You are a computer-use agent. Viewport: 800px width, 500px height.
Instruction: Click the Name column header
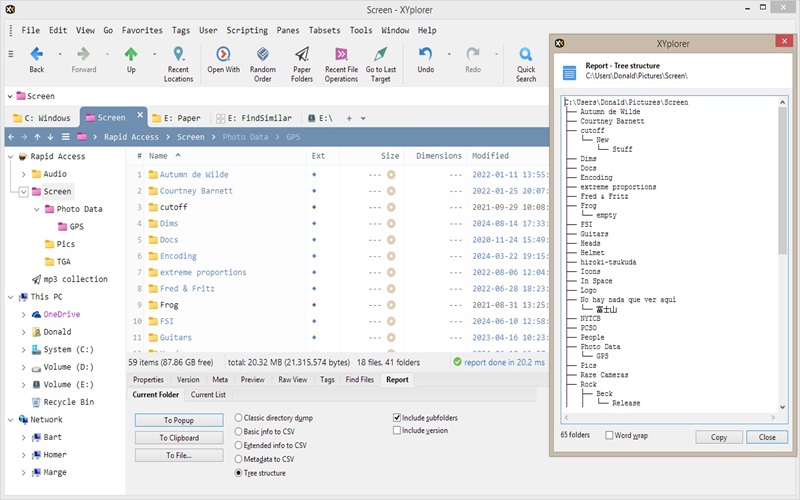coord(158,156)
